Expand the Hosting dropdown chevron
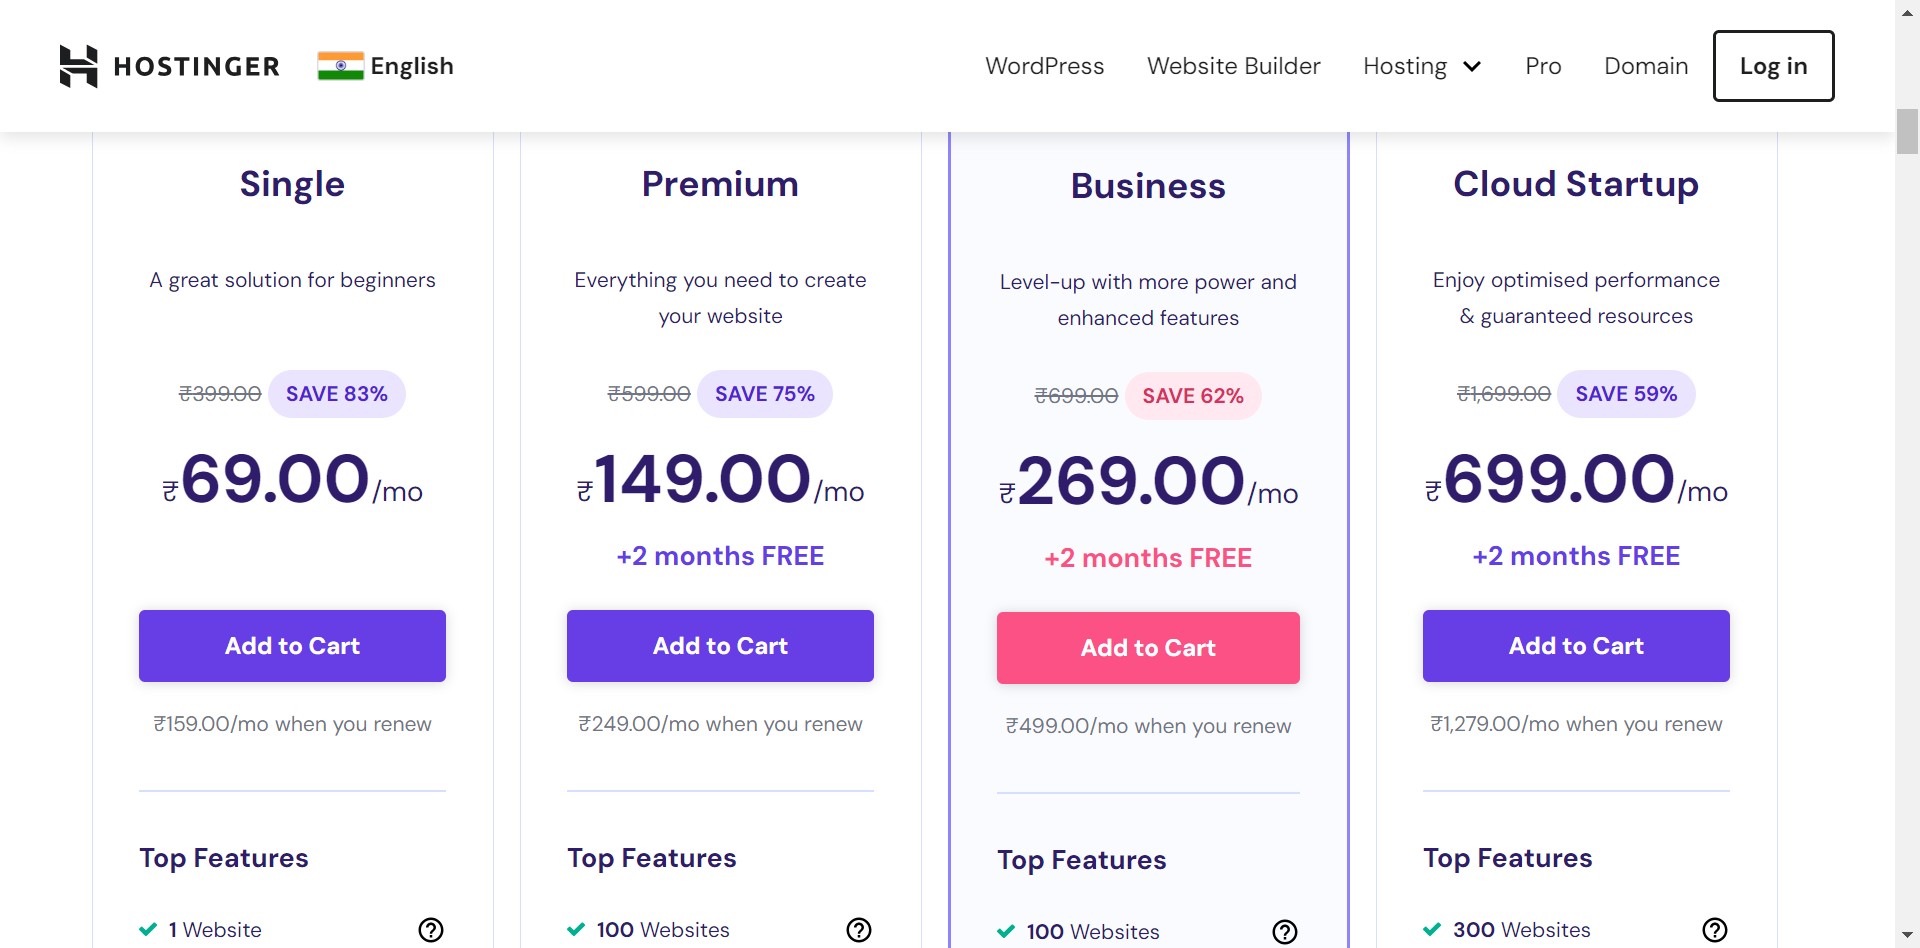The image size is (1920, 948). [1472, 67]
